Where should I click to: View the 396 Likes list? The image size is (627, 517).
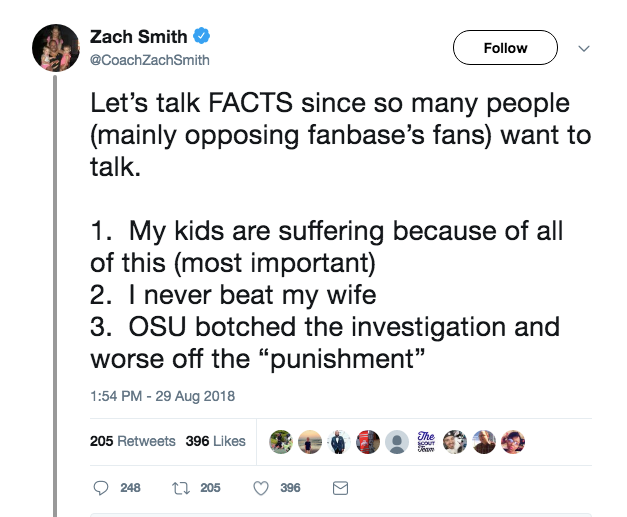click(215, 441)
